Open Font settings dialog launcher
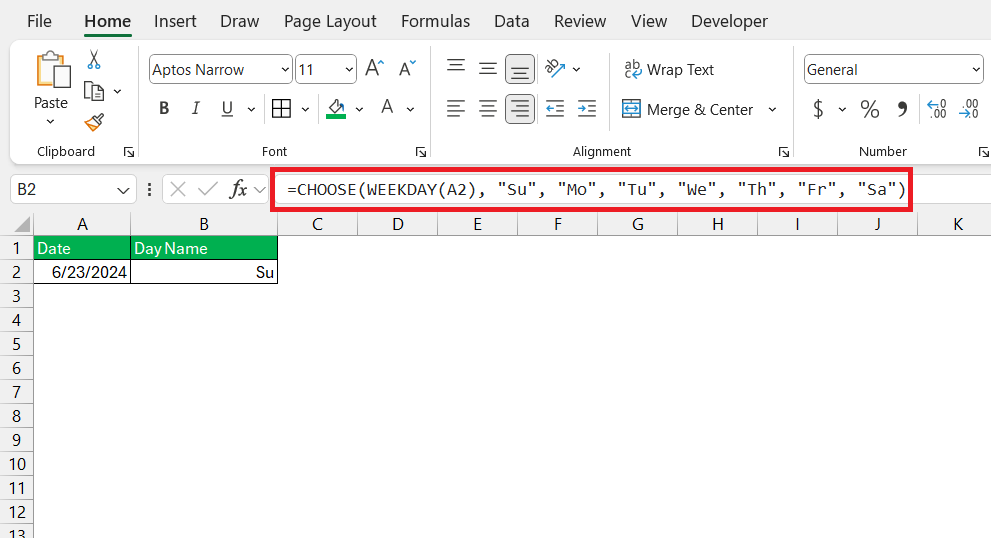This screenshot has height=538, width=991. pos(421,152)
